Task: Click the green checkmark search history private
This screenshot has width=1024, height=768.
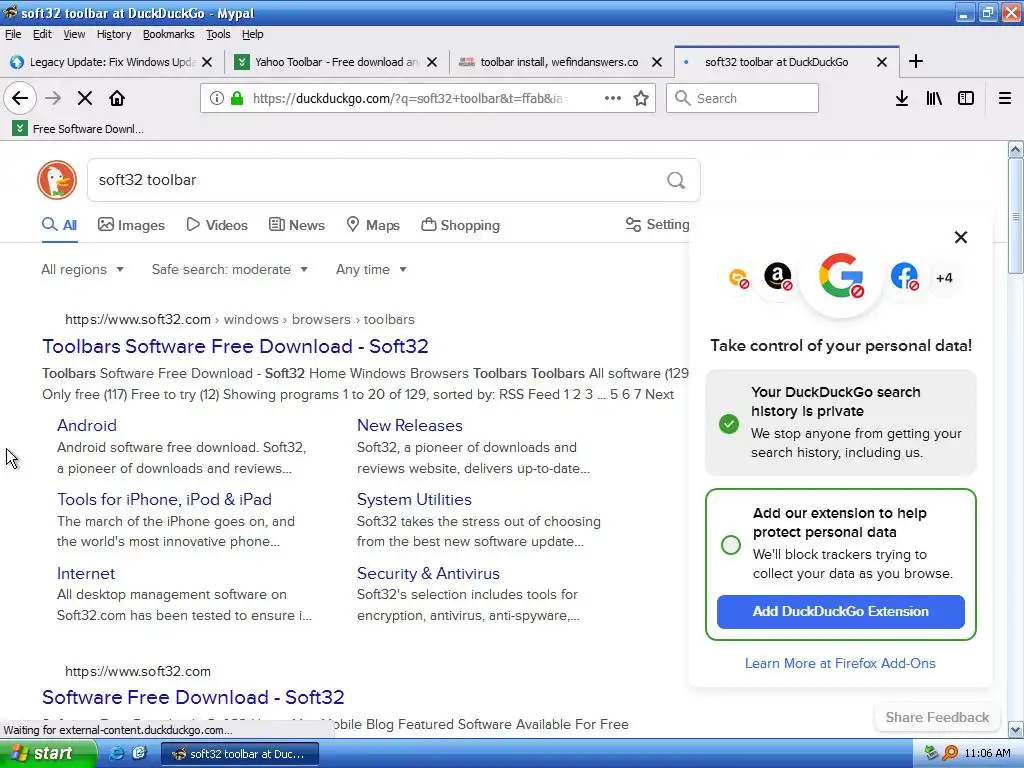Action: click(x=729, y=424)
